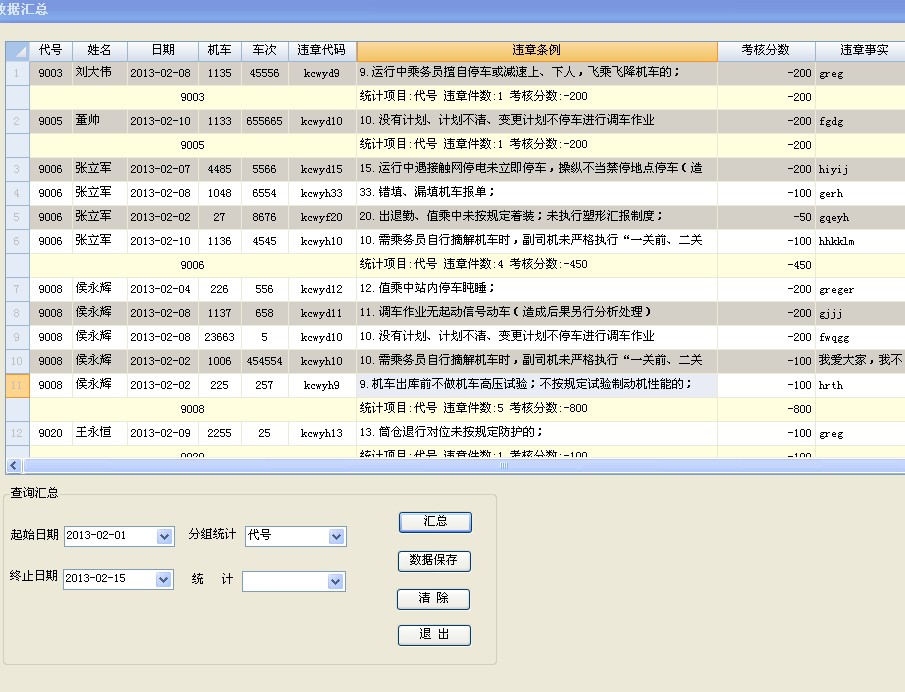Click violation code cell kcwyd15
The width and height of the screenshot is (905, 692).
click(321, 169)
